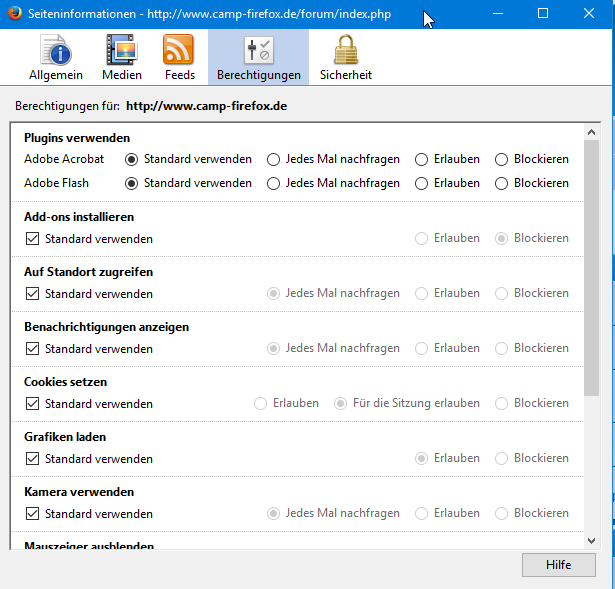Screen dimensions: 615x589
Task: Select the Berechtigungen permissions icon
Action: (x=258, y=51)
